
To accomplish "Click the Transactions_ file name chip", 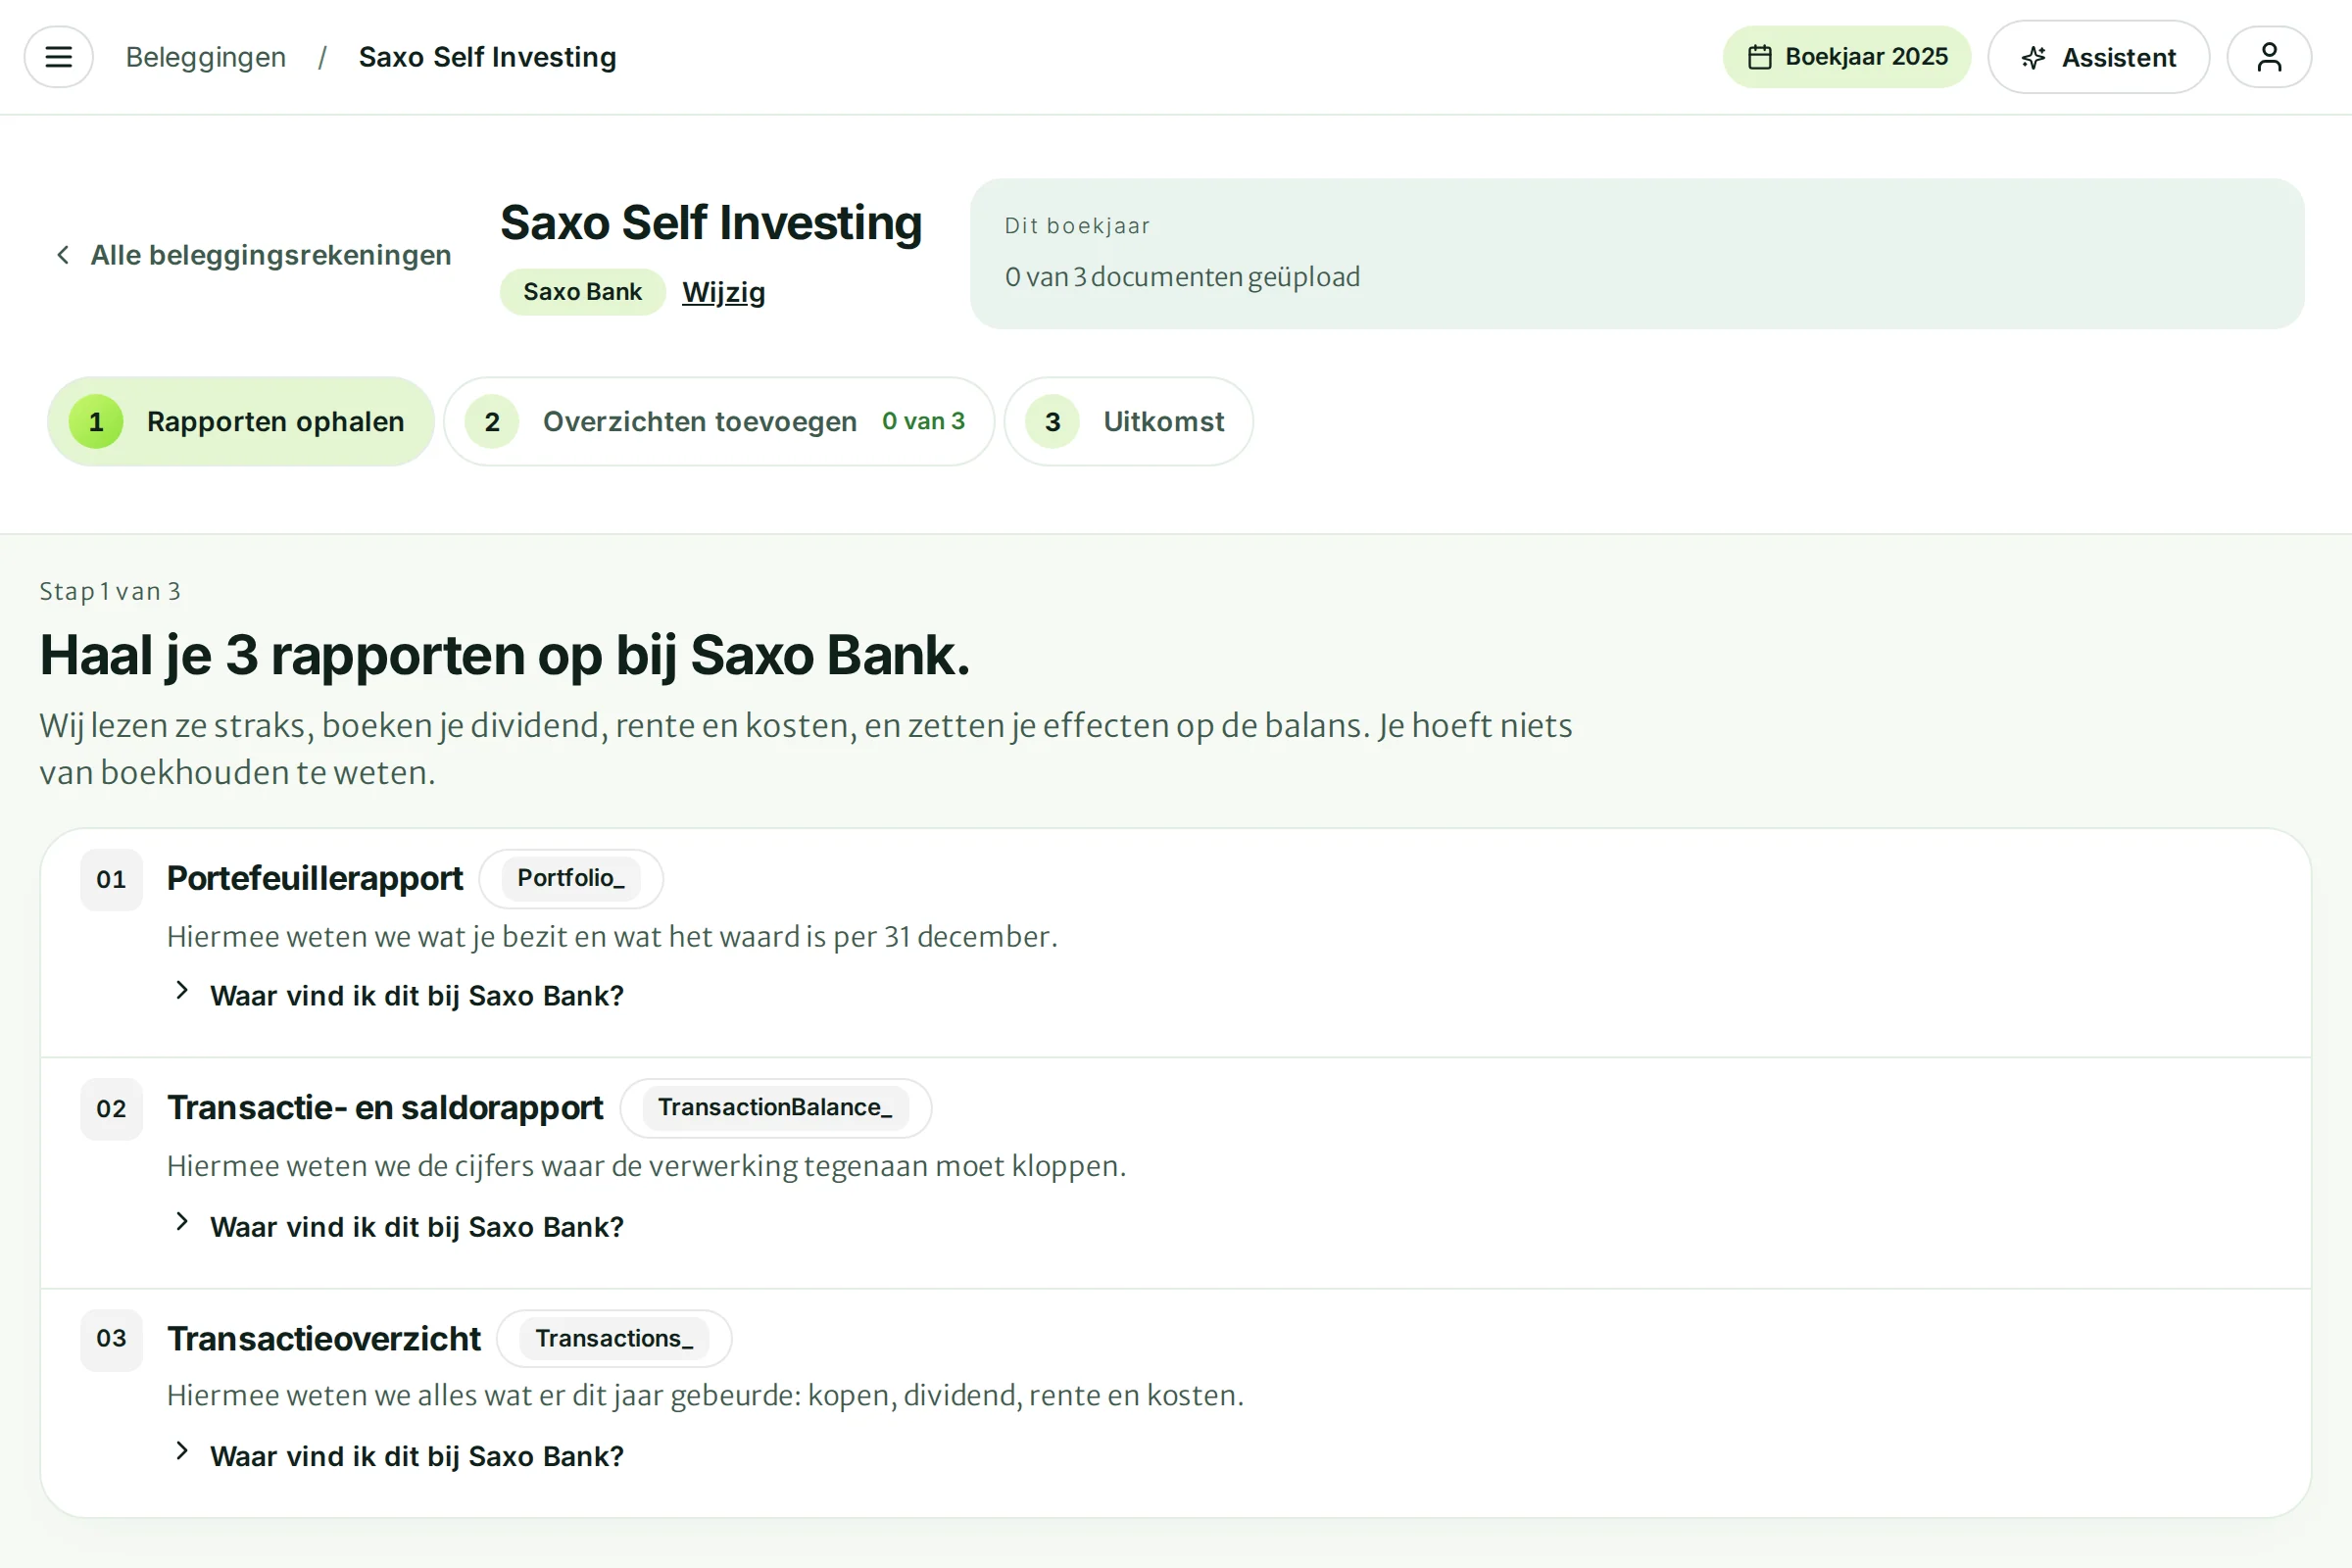I will (614, 1338).
